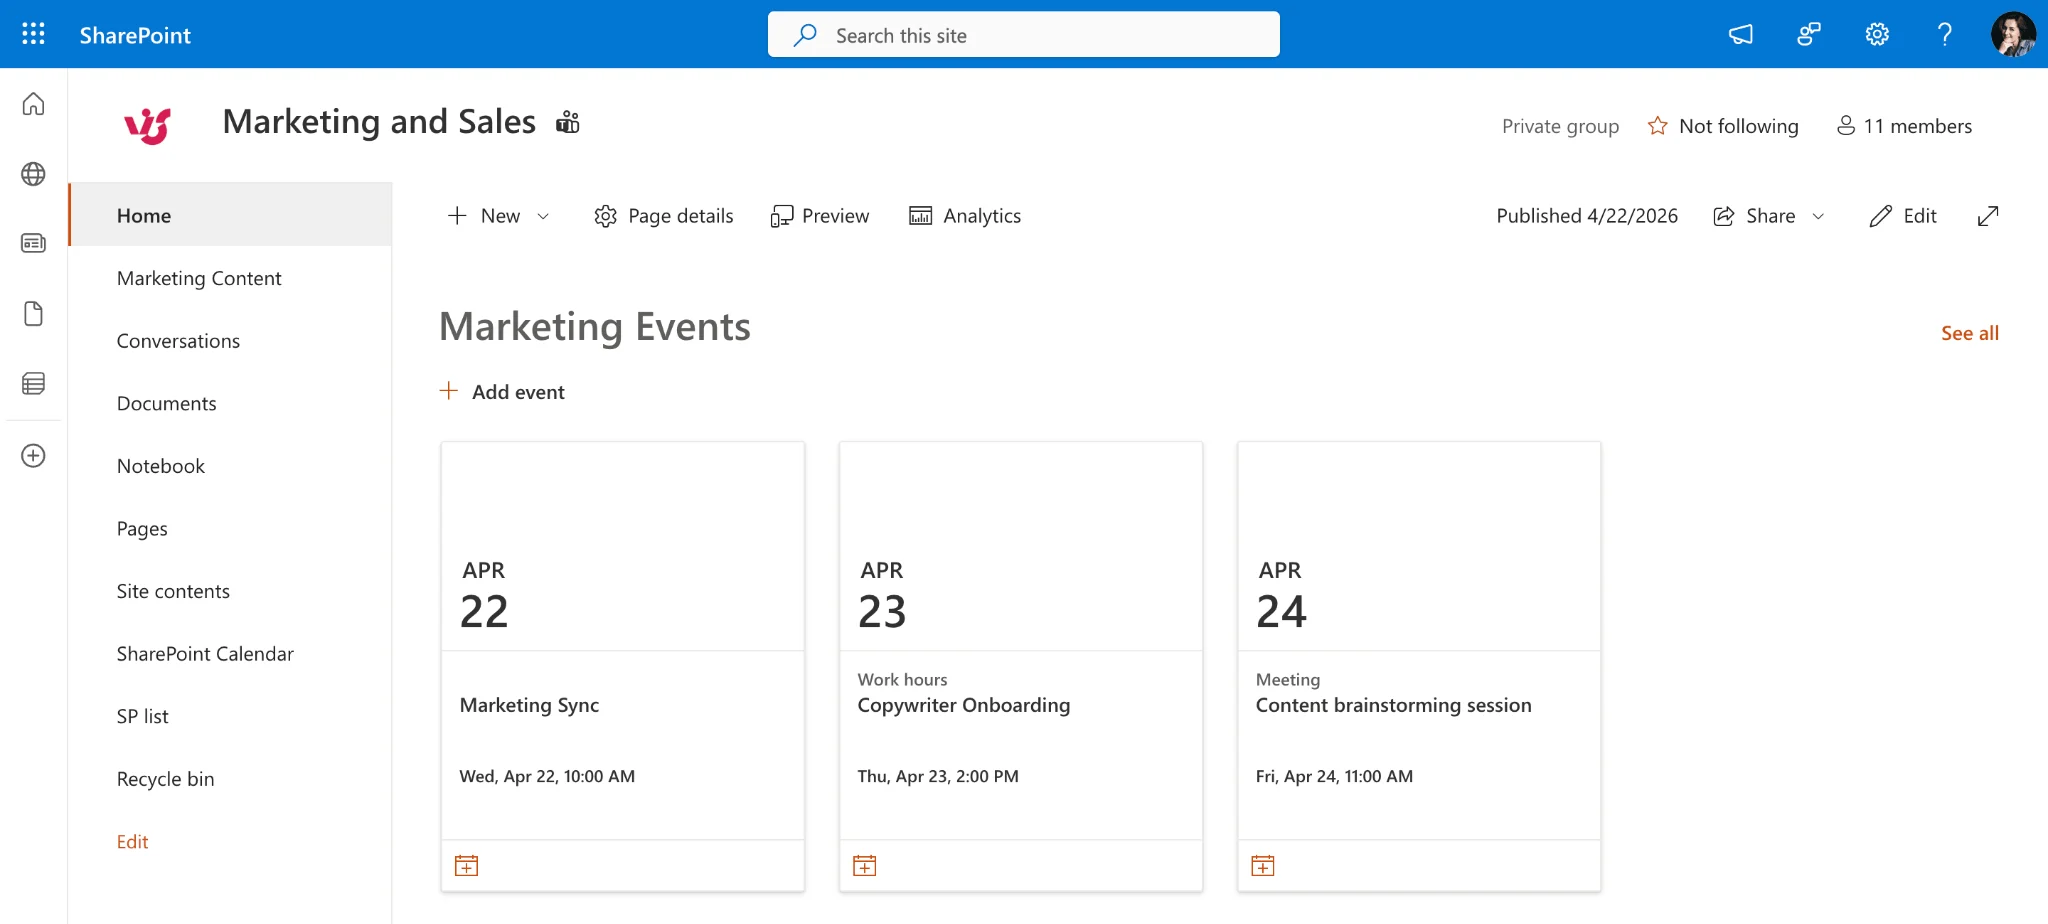Image resolution: width=2048 pixels, height=924 pixels.
Task: Toggle Not following star
Action: (1722, 126)
